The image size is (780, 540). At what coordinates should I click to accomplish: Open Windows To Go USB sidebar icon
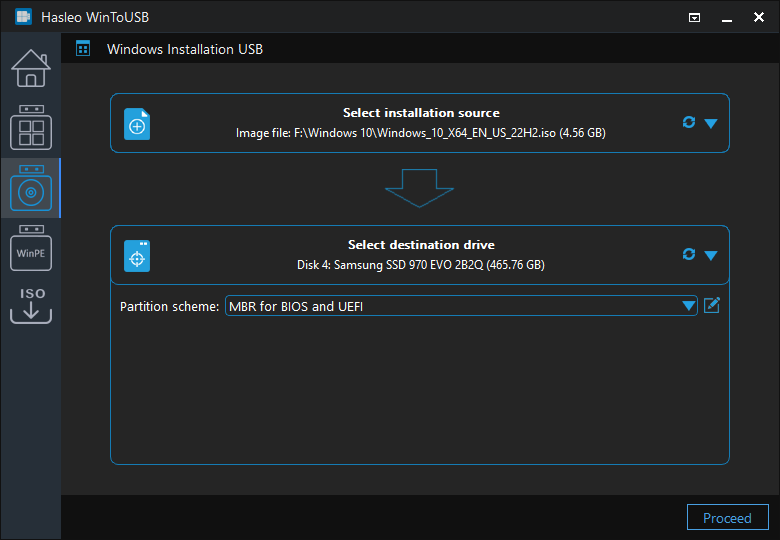coord(31,127)
